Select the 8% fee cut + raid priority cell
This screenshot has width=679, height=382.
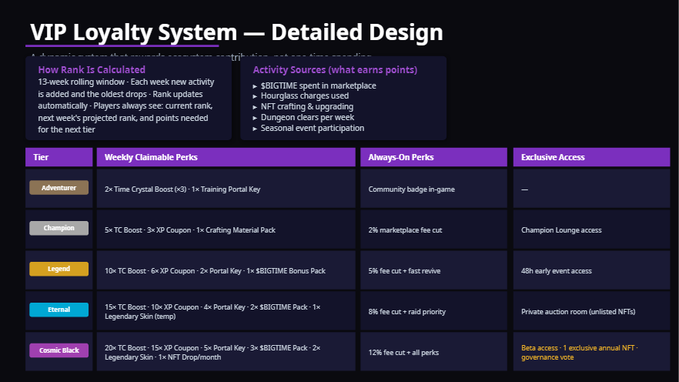[x=433, y=311]
